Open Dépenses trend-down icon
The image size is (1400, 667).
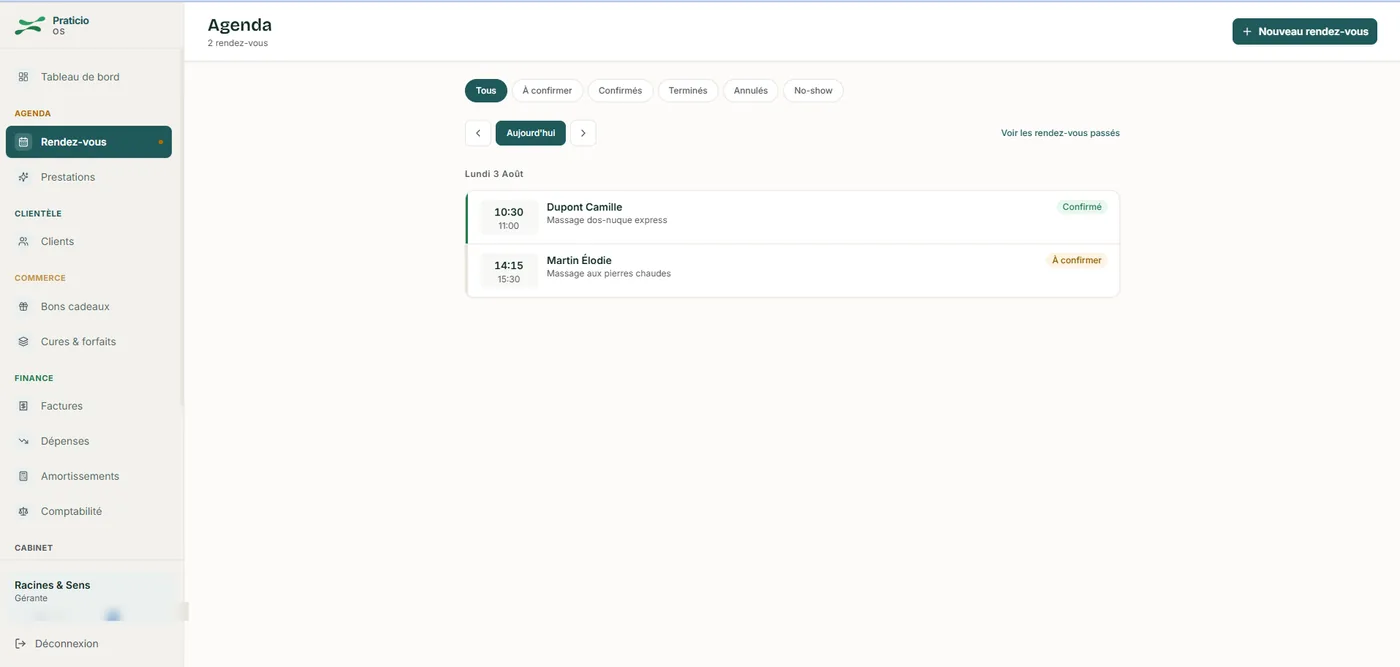(23, 441)
